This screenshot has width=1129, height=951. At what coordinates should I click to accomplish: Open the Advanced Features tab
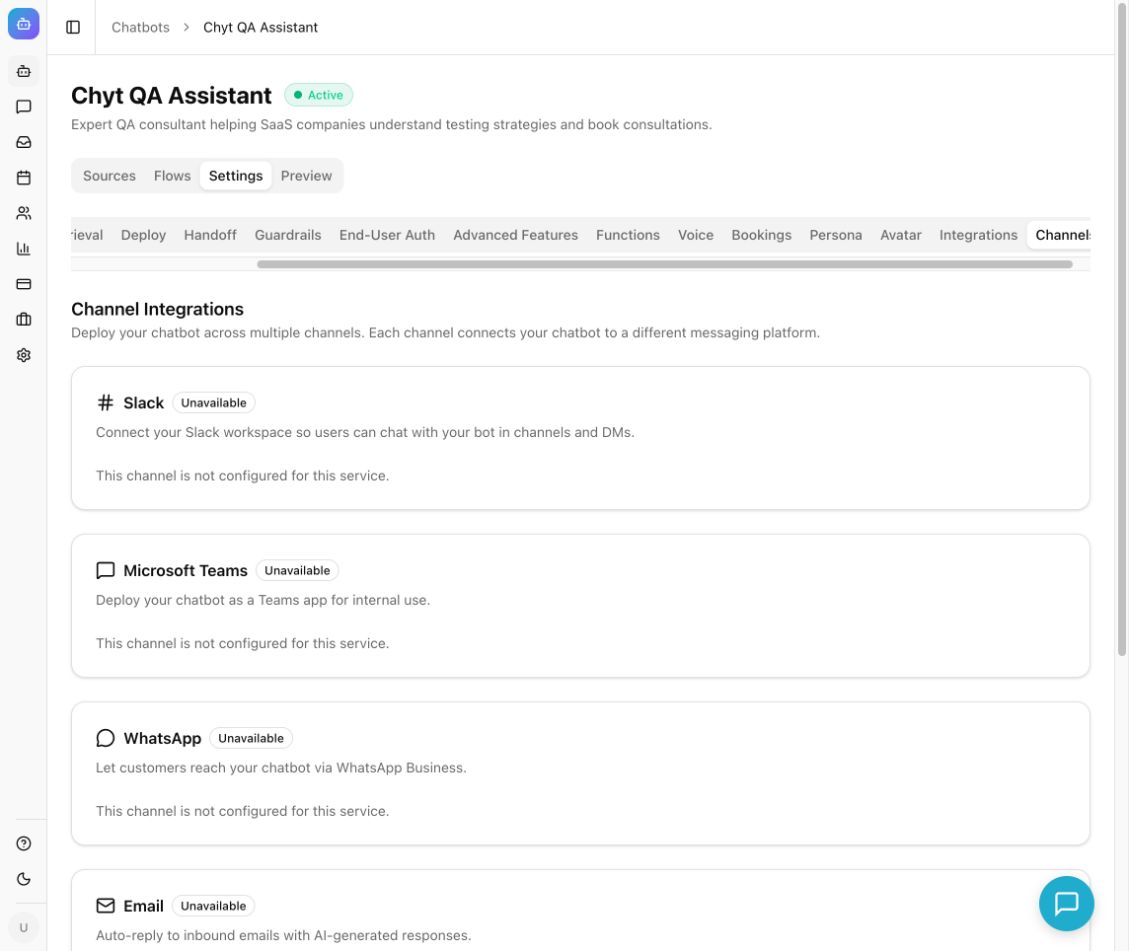[516, 235]
